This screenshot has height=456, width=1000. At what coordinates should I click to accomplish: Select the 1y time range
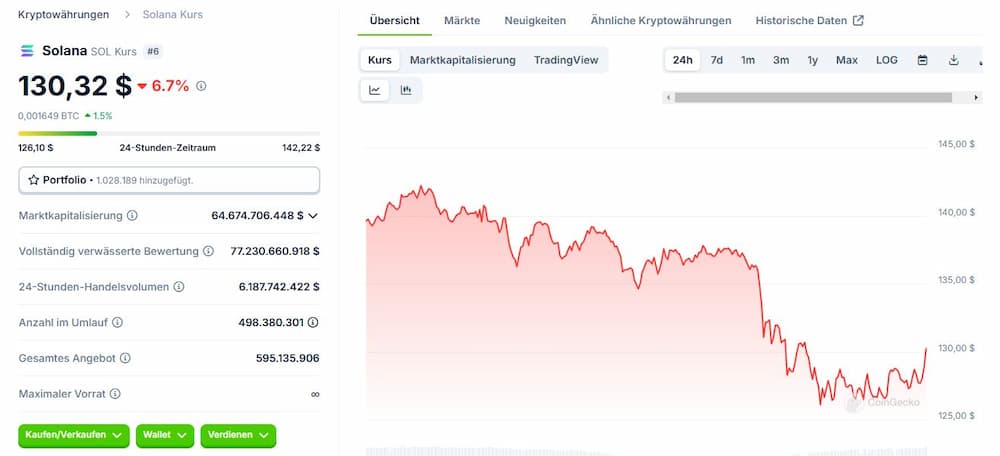[812, 60]
